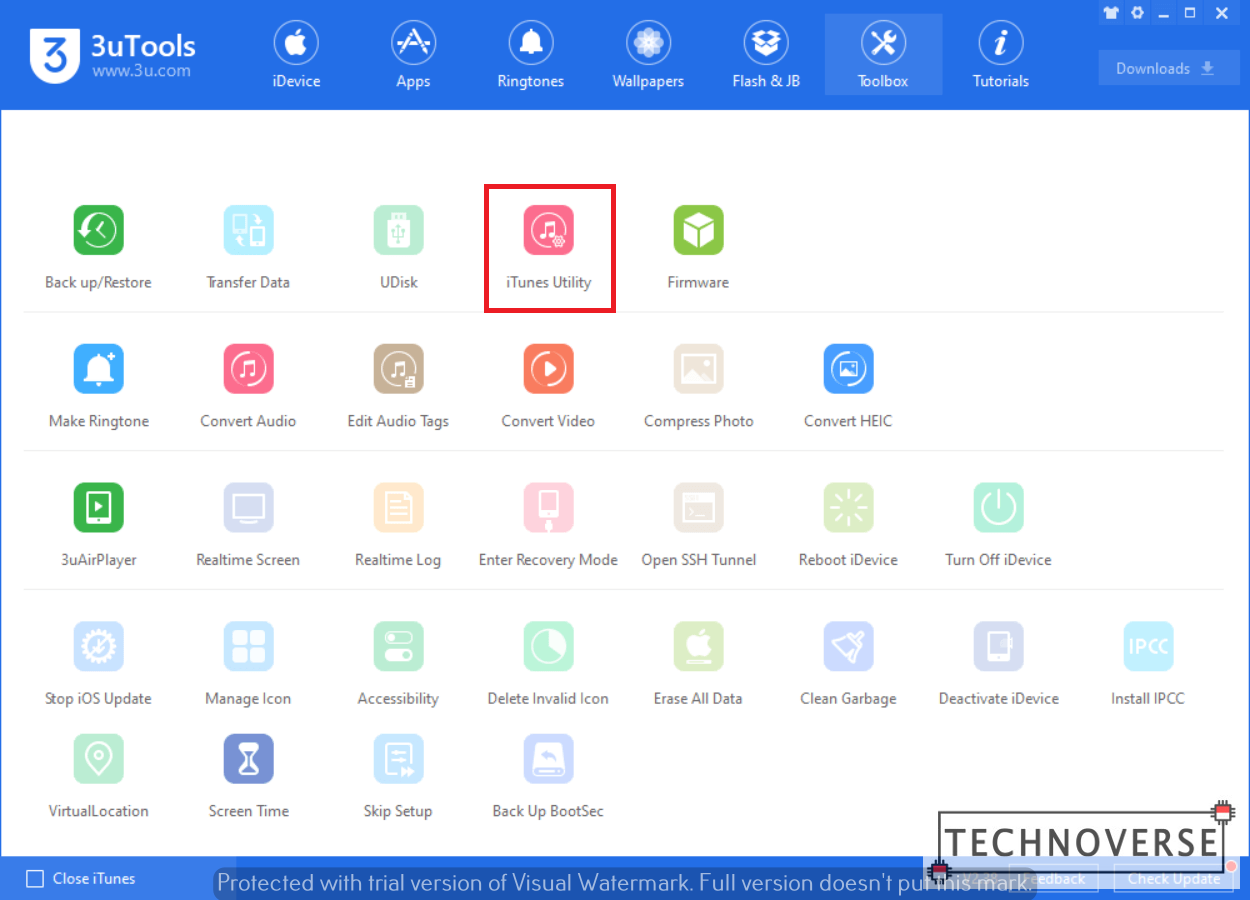Screen dimensions: 1250x900
Task: Open the Convert Audio tool
Action: pos(248,386)
